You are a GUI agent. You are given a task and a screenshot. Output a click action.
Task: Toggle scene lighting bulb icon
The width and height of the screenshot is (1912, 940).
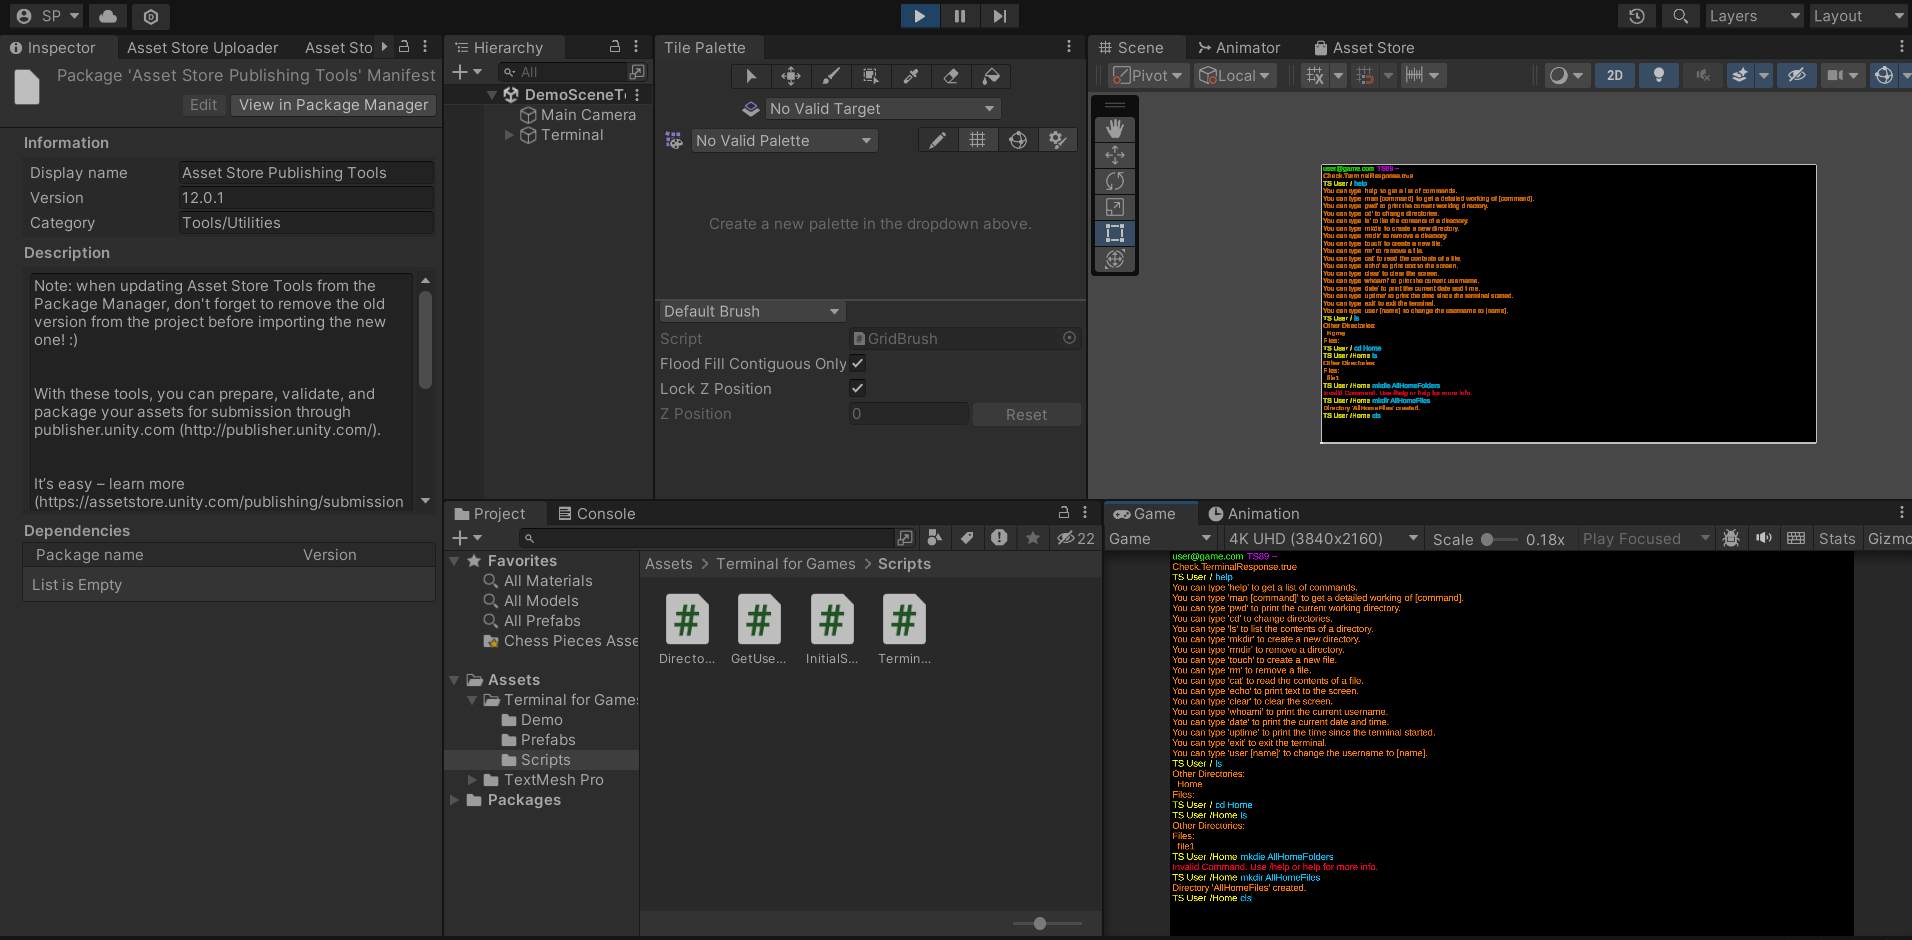point(1658,76)
